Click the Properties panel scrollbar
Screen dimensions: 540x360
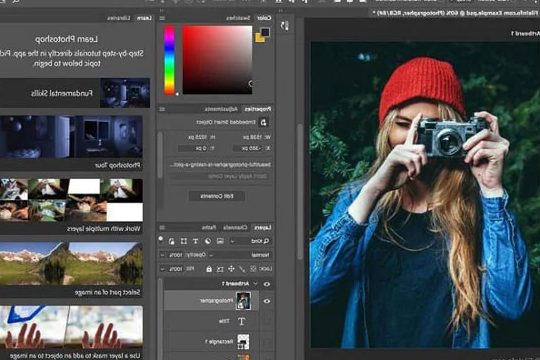[x=160, y=155]
